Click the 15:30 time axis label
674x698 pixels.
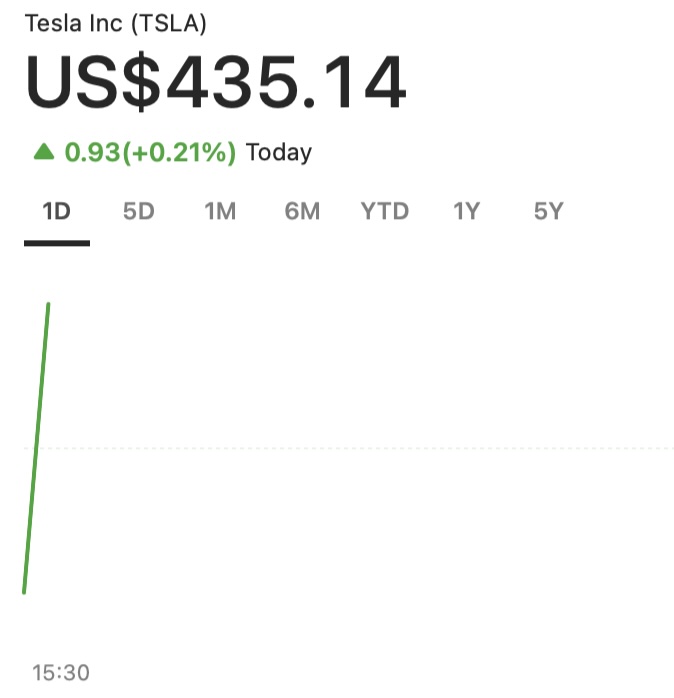tap(60, 673)
